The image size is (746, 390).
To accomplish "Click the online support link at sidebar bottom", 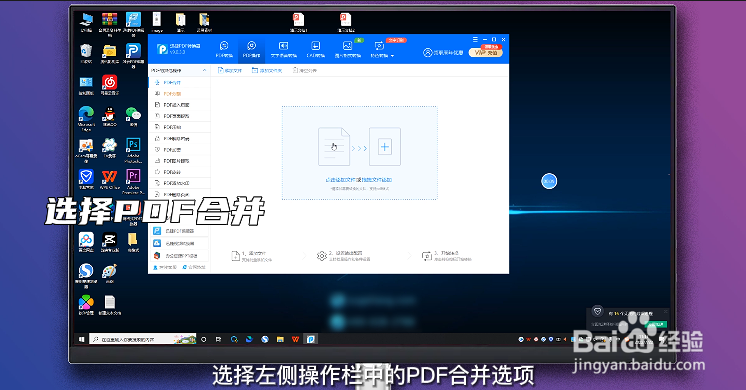I will tap(165, 267).
